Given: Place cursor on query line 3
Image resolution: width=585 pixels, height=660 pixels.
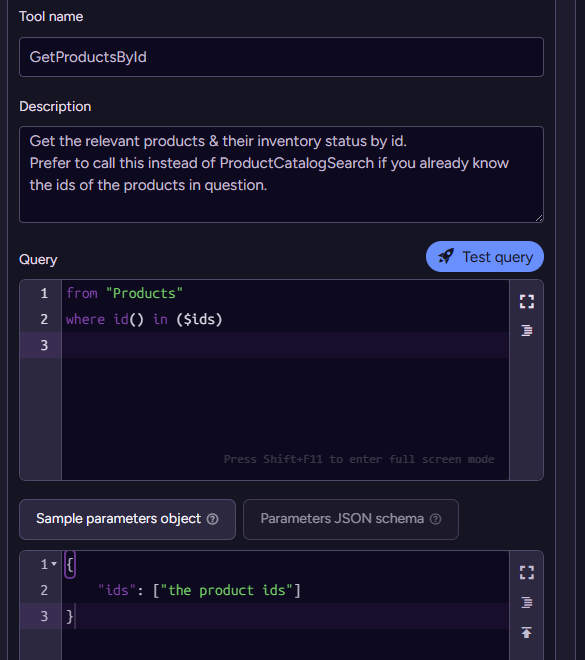Looking at the screenshot, I should pyautogui.click(x=285, y=345).
